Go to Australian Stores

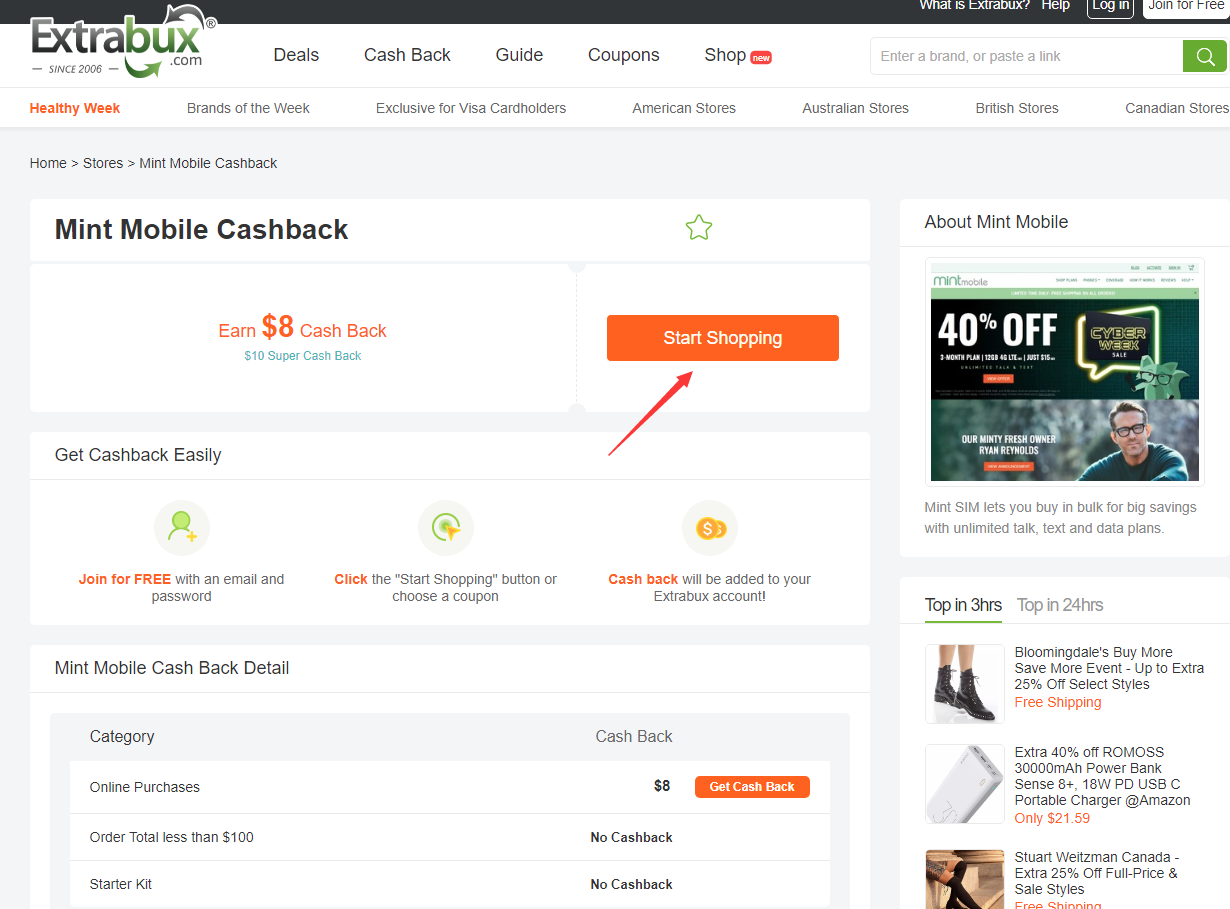855,108
